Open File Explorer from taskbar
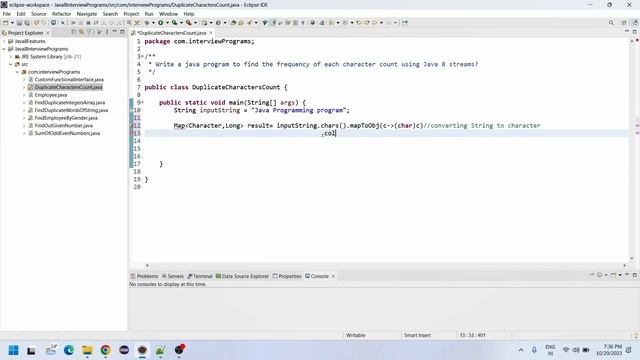The height and width of the screenshot is (360, 640). point(87,350)
